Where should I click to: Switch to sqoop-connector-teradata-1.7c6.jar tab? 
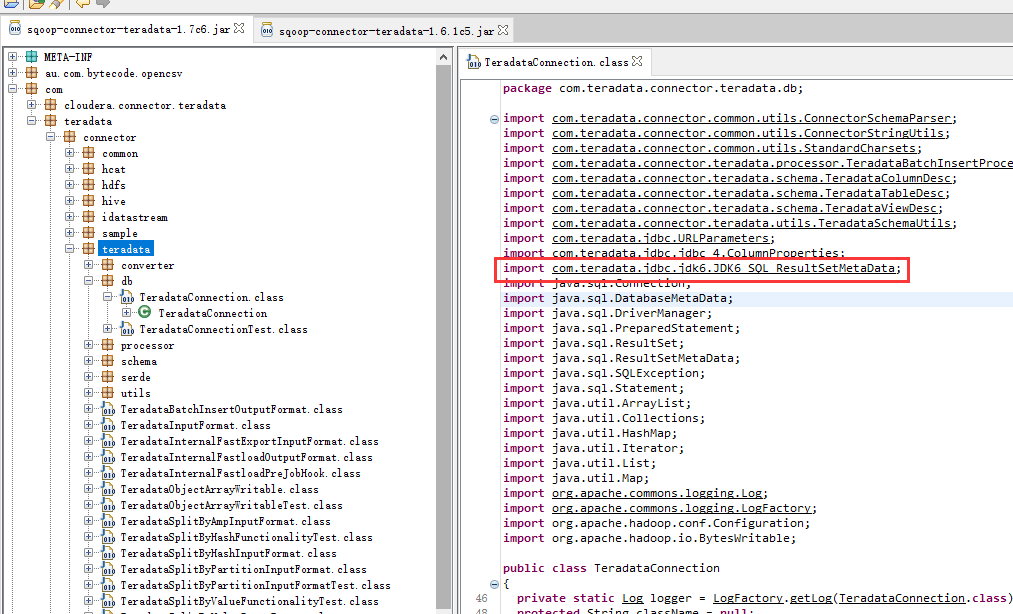click(128, 30)
